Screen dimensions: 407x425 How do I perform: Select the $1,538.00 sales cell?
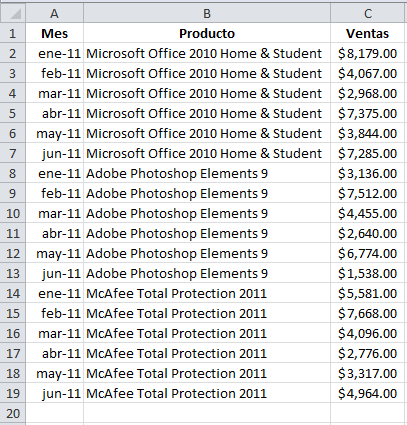pyautogui.click(x=368, y=273)
